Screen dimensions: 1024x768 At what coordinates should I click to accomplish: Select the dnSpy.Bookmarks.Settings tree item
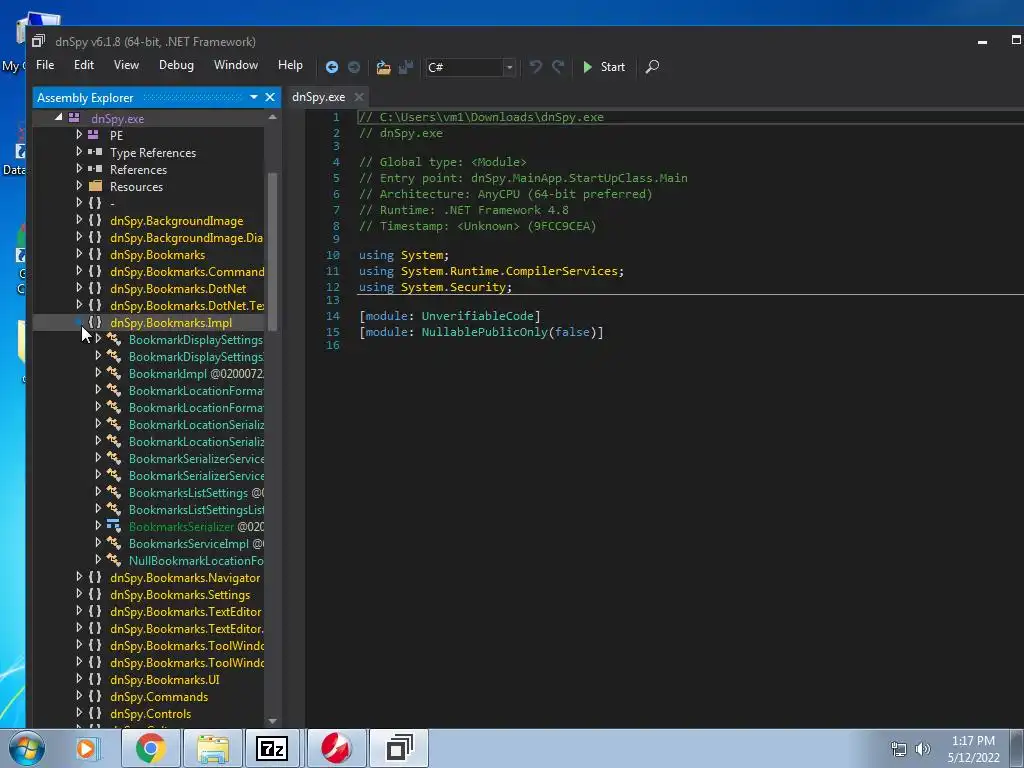click(x=180, y=595)
